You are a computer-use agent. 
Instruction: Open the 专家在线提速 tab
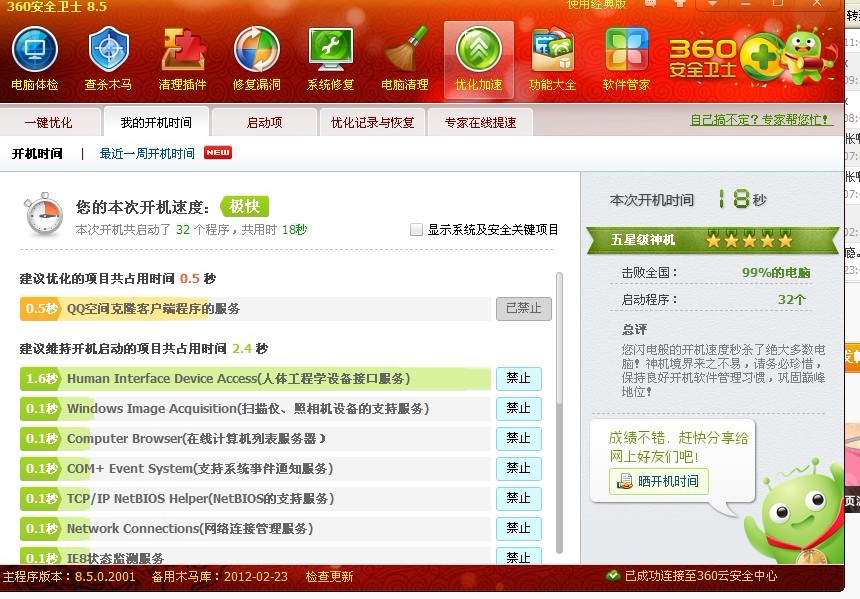(480, 122)
